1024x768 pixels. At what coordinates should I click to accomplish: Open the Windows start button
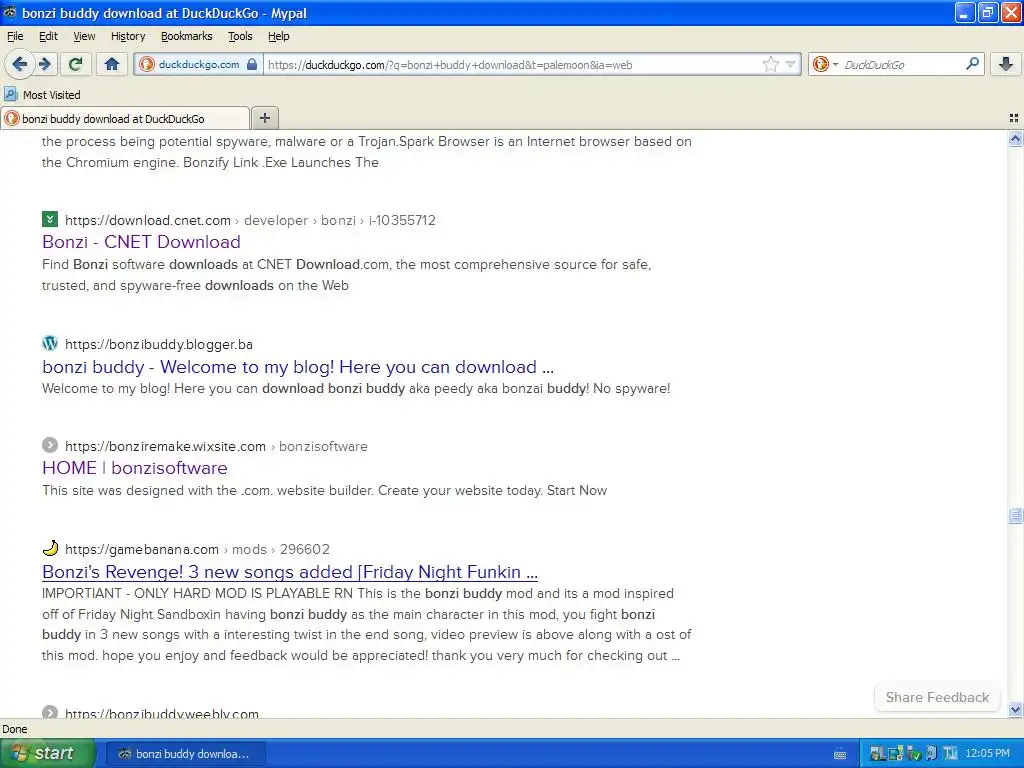pos(47,753)
